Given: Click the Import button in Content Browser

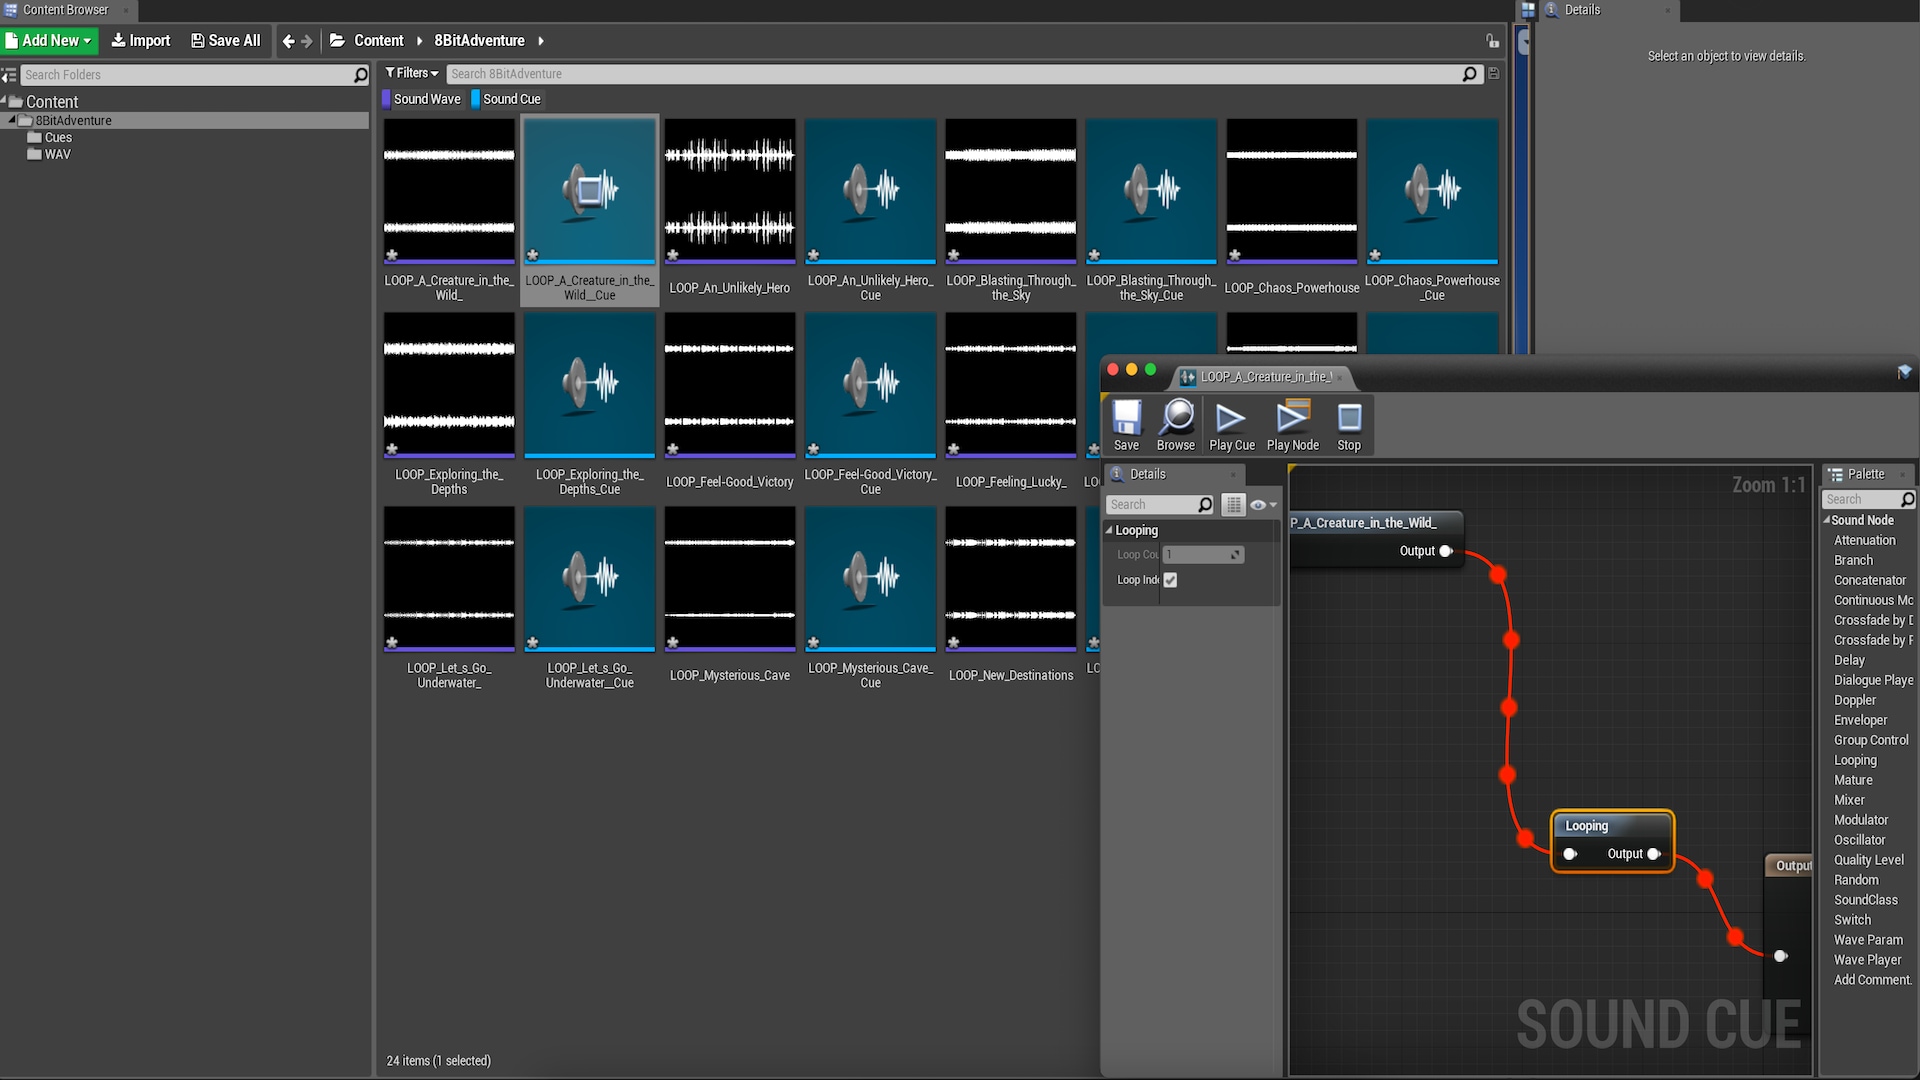Looking at the screenshot, I should 141,41.
